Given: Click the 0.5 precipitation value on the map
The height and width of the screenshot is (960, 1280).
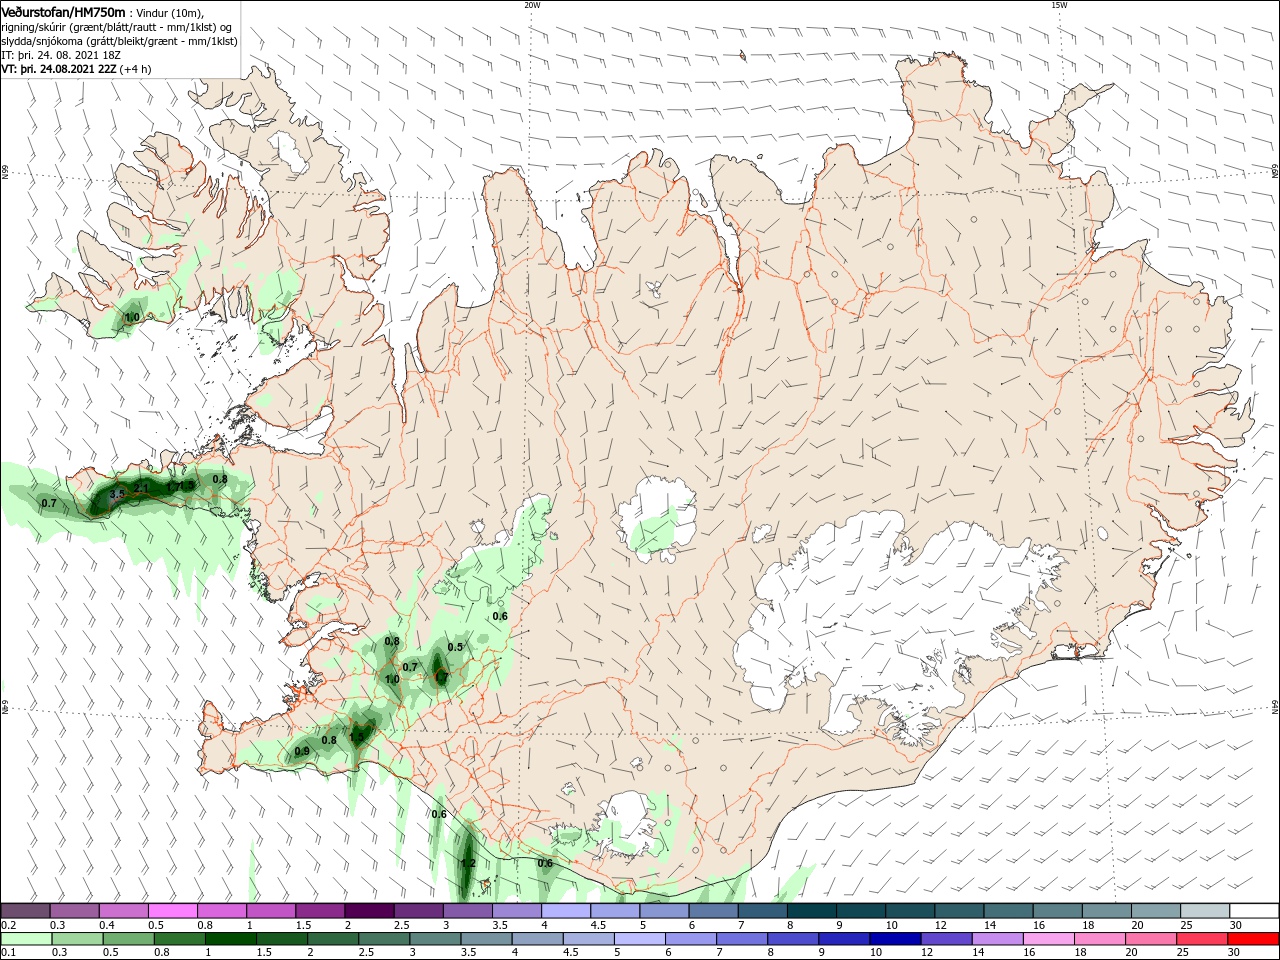Looking at the screenshot, I should 455,647.
